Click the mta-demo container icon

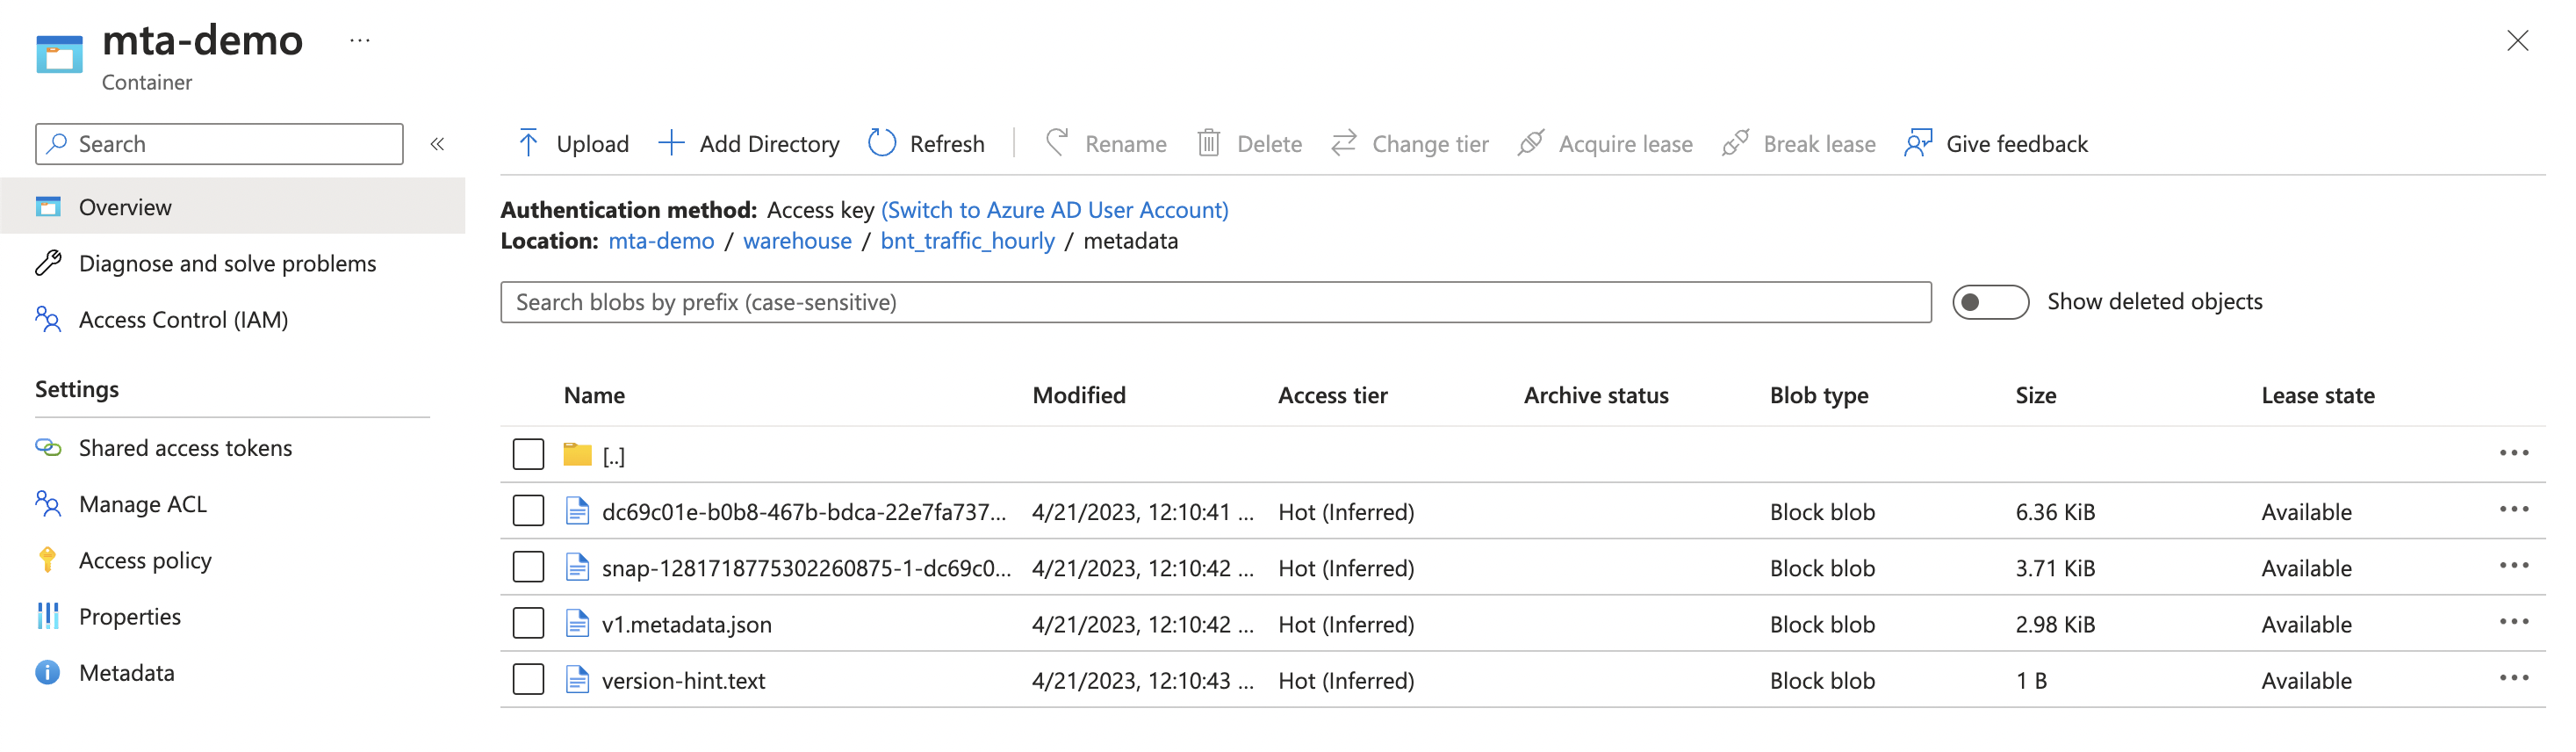click(59, 54)
